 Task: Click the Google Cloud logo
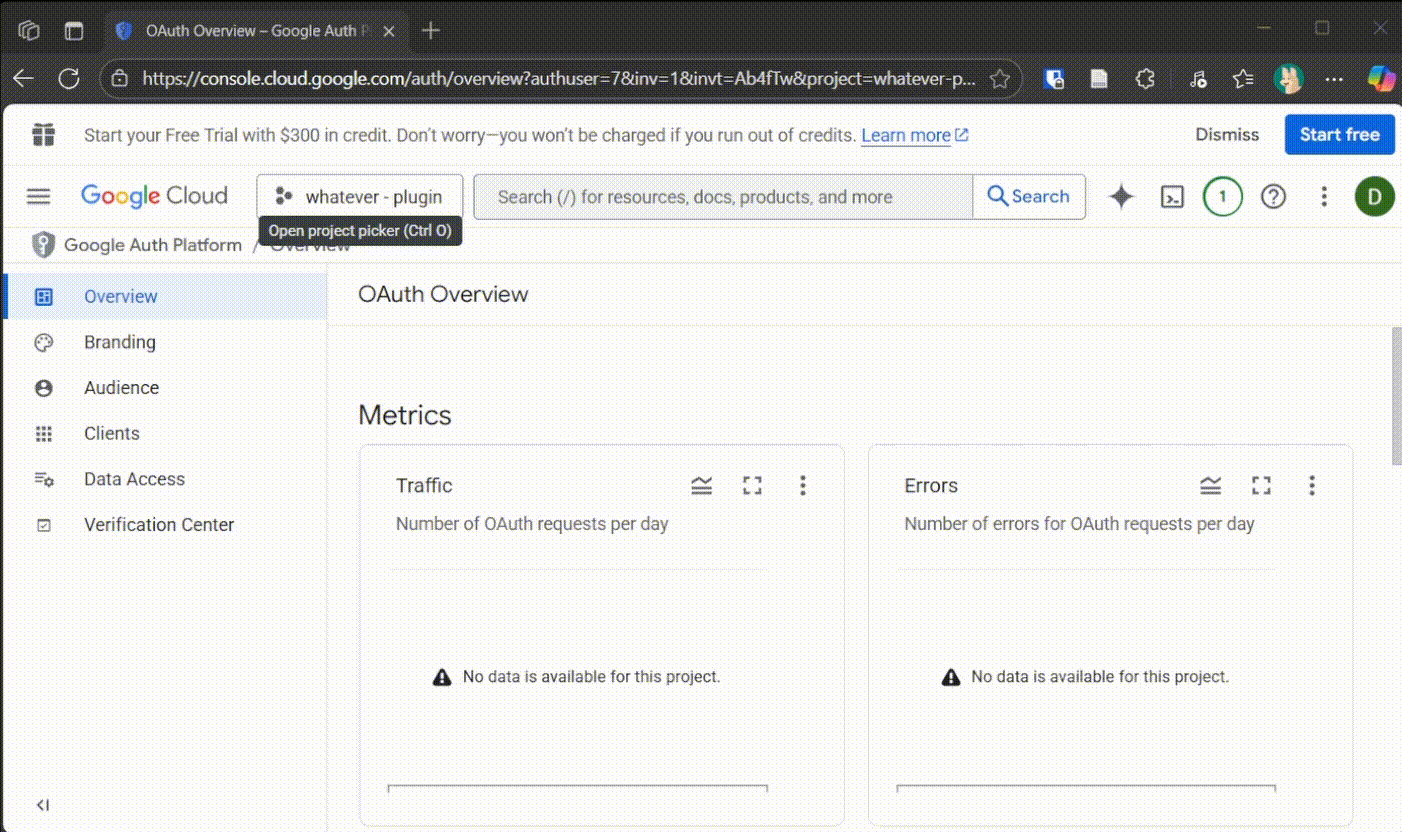(154, 196)
